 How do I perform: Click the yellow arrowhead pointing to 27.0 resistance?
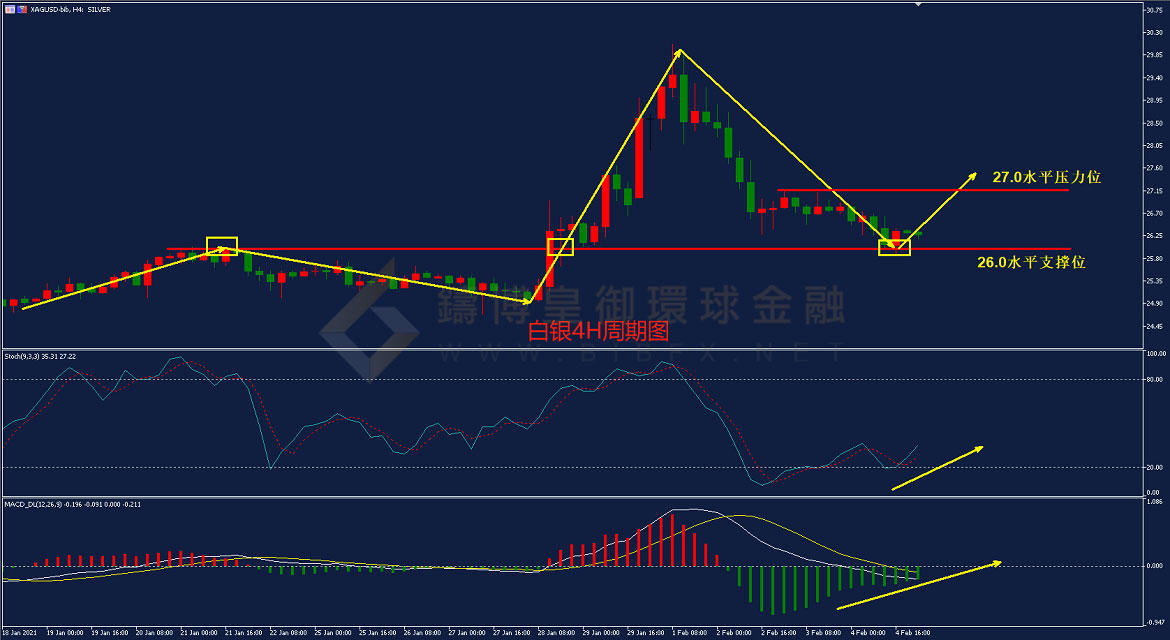coord(972,177)
